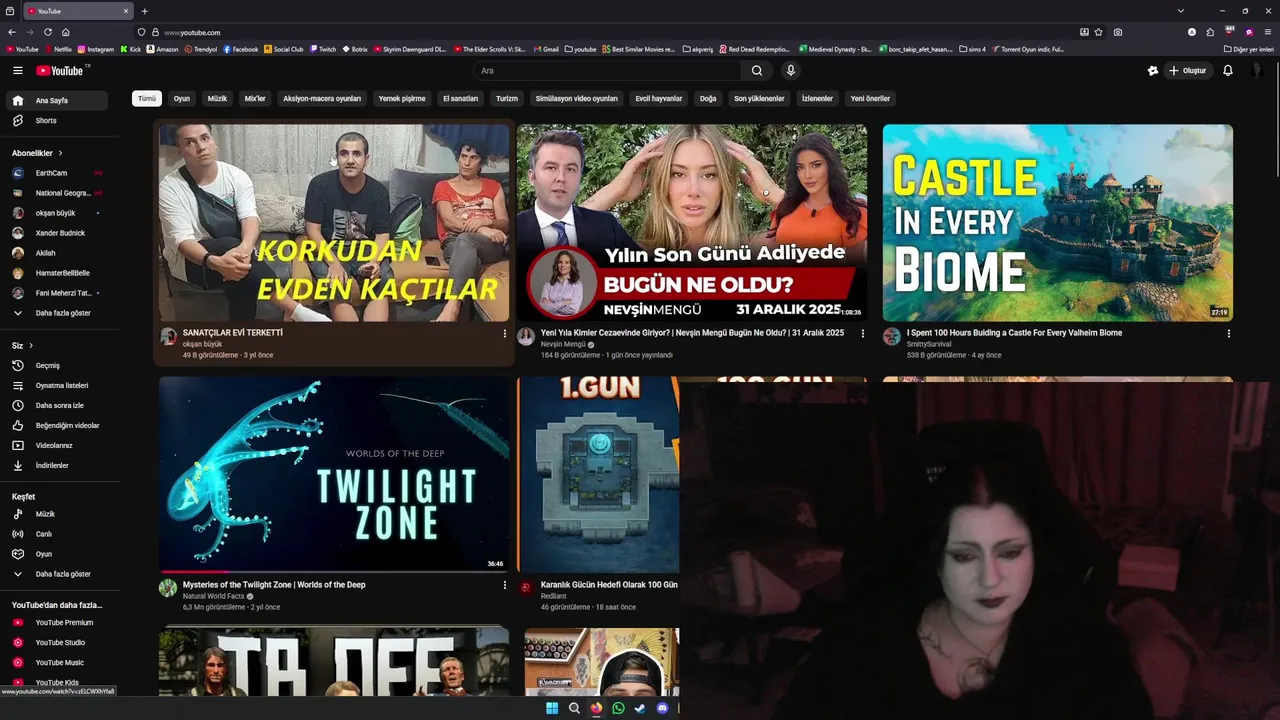Viewport: 1280px width, 720px height.
Task: Open Beğendiğim videolar in the sidebar
Action: tap(56, 425)
